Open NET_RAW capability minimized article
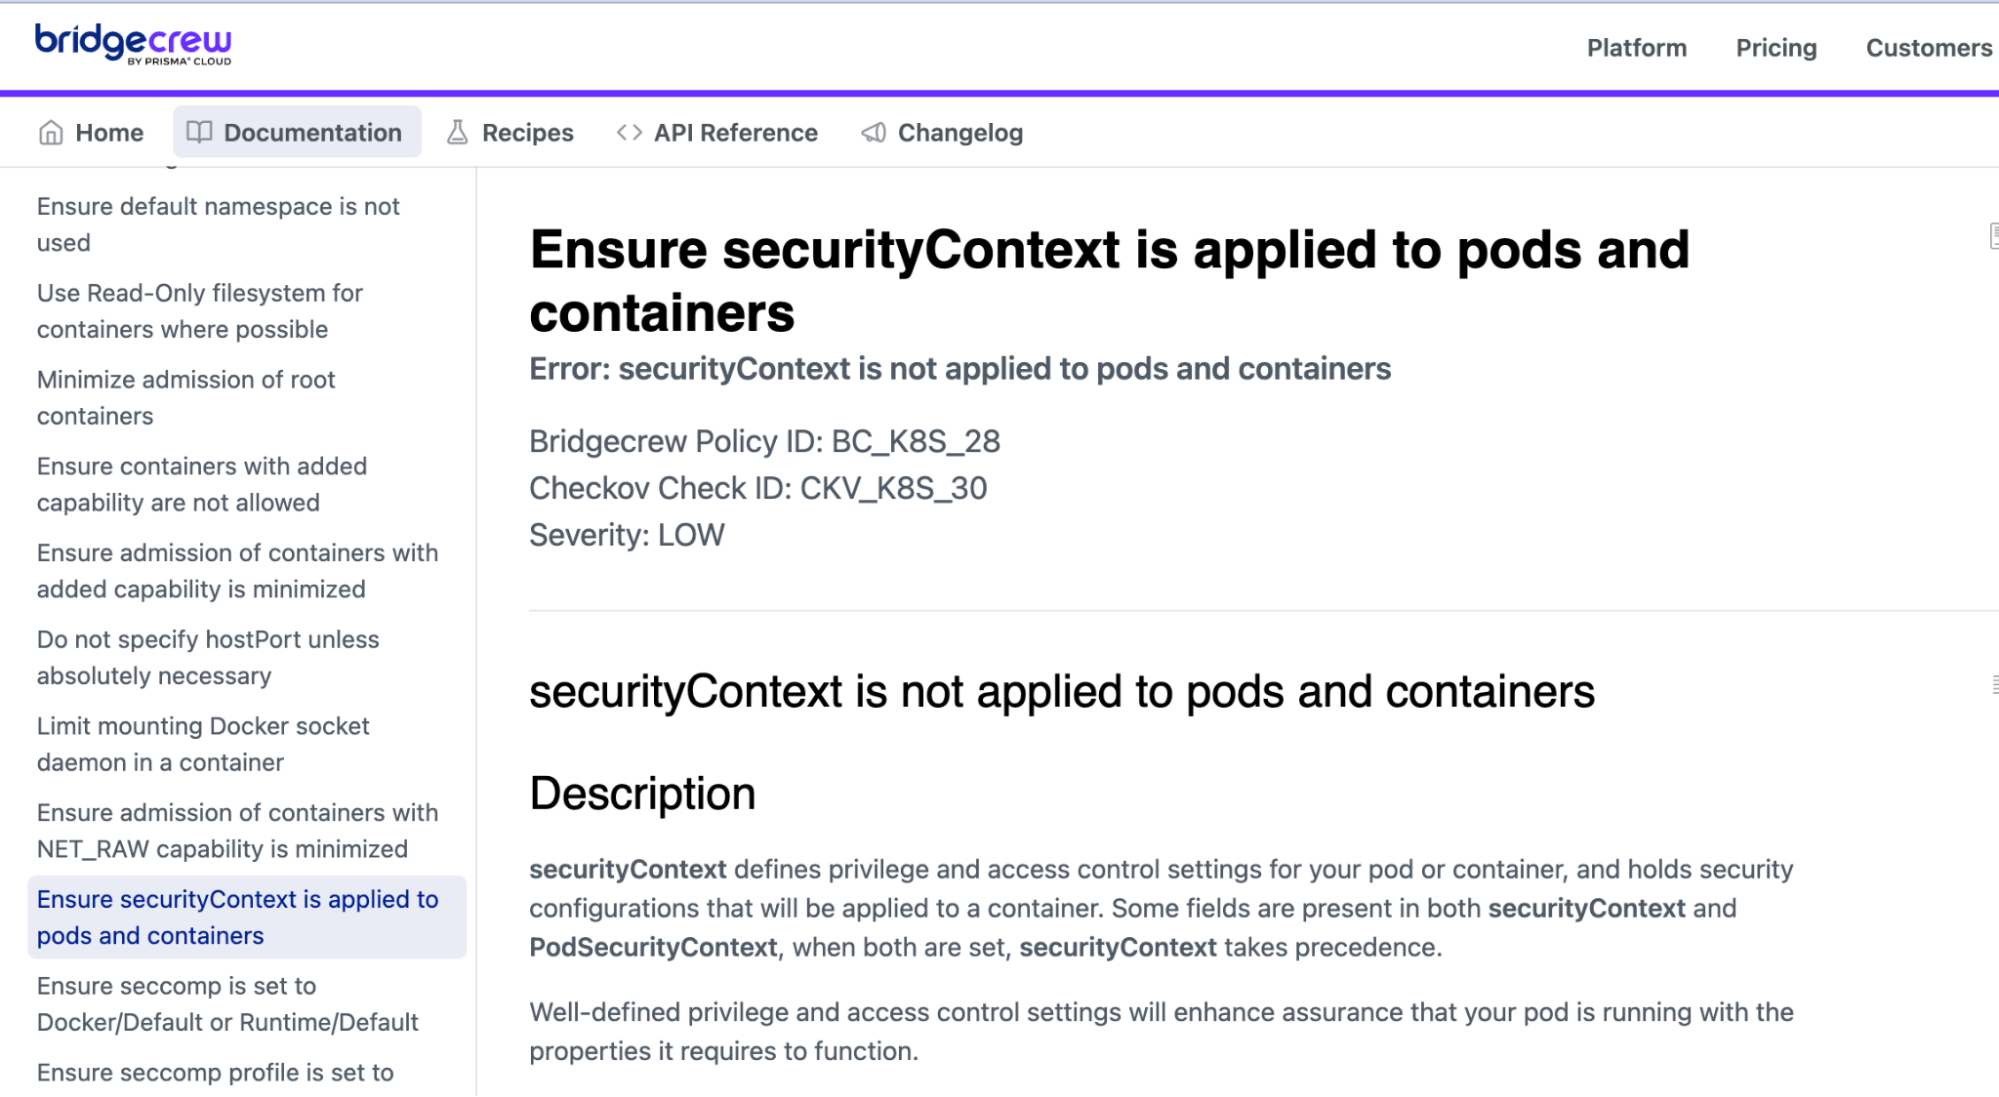The height and width of the screenshot is (1097, 1999). (238, 830)
